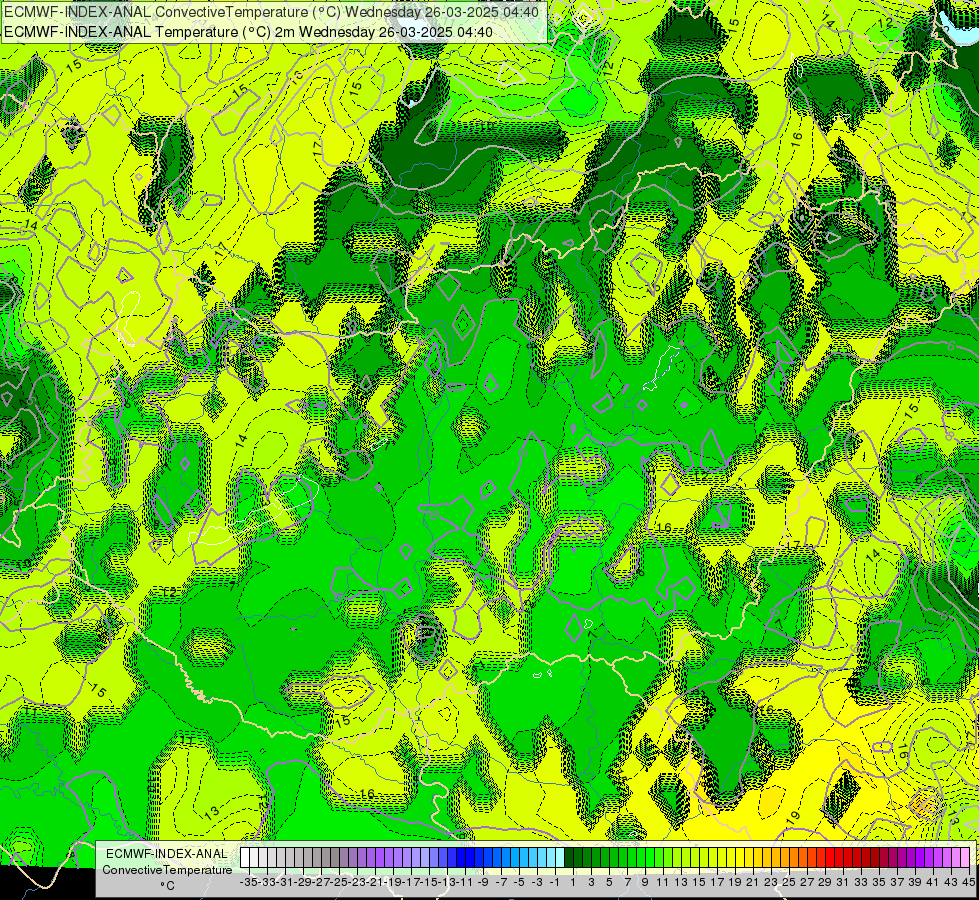This screenshot has width=979, height=900.
Task: Click the ConvectiveTemperature label in the legend
Action: click(x=167, y=870)
